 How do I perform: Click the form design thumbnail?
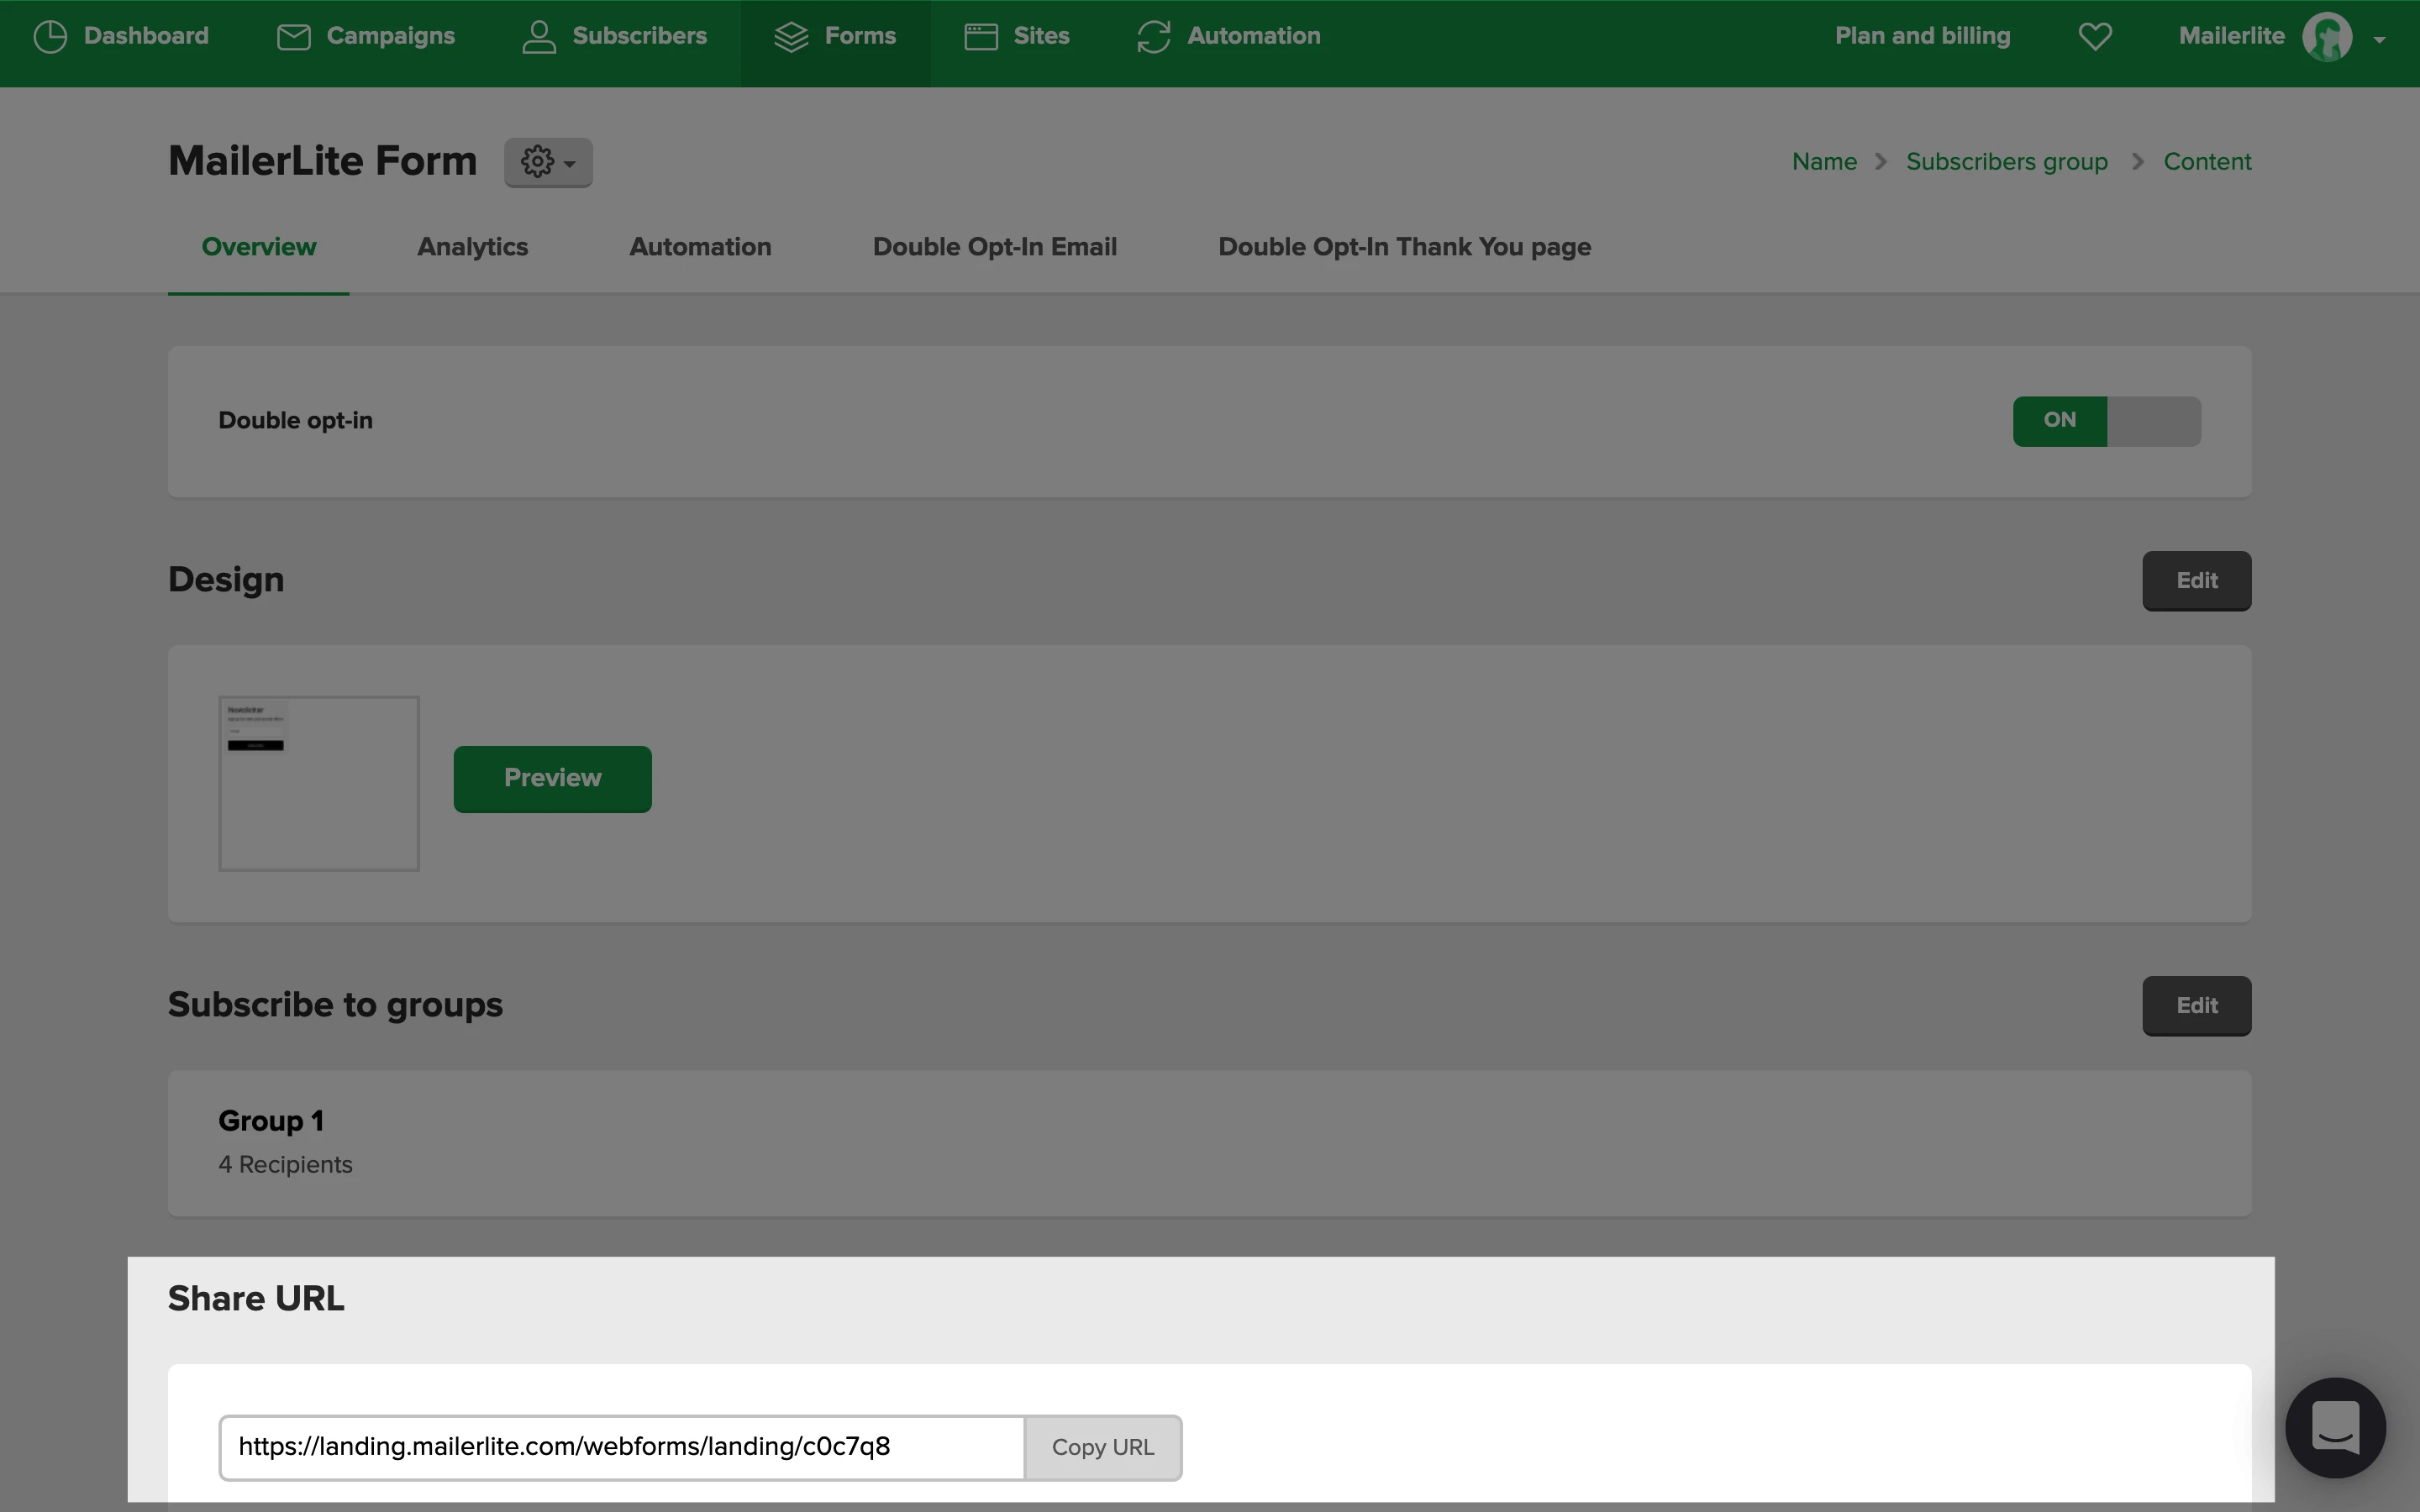click(319, 783)
